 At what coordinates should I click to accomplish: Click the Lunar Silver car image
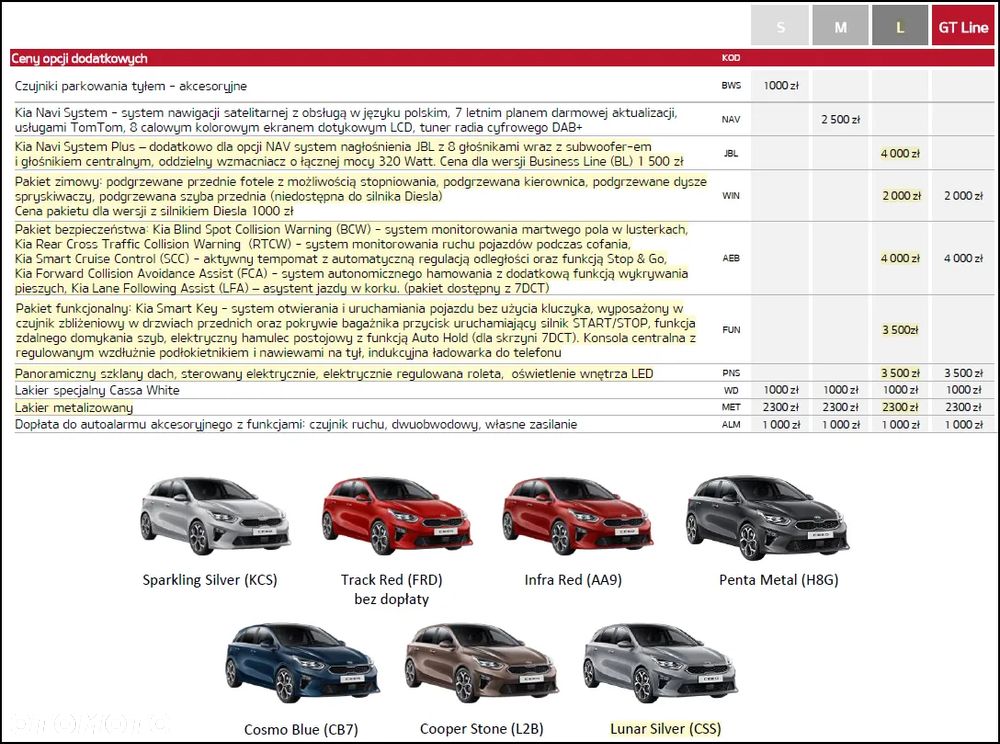(661, 663)
